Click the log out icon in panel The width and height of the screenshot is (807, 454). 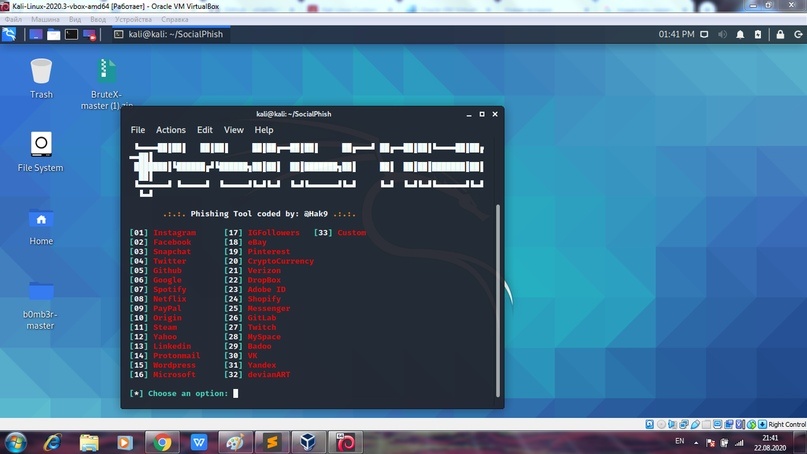(798, 34)
